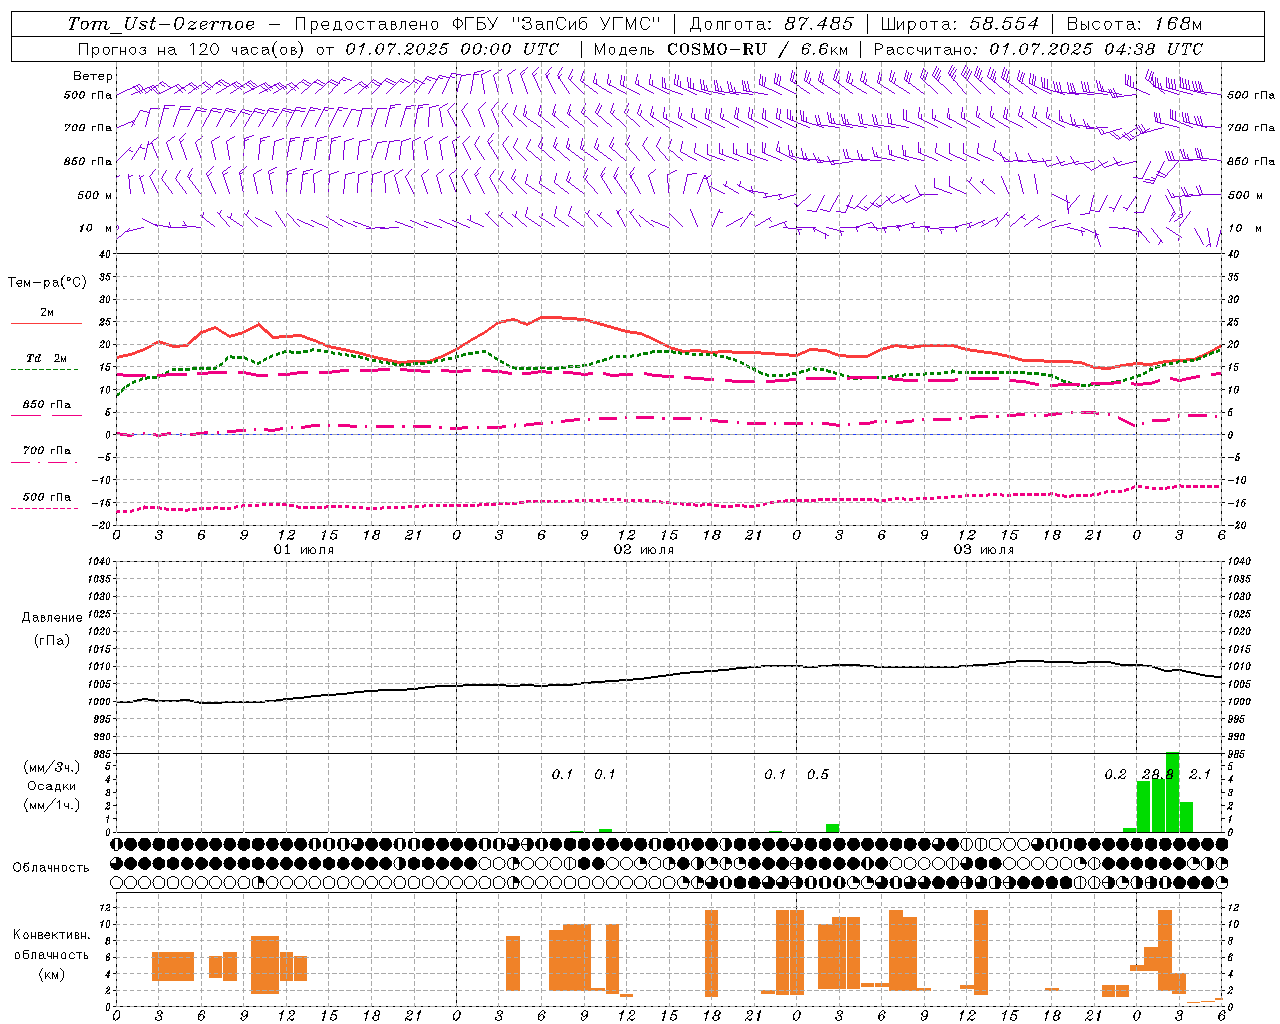Click the precipitation total "28.8"

coord(1158,775)
